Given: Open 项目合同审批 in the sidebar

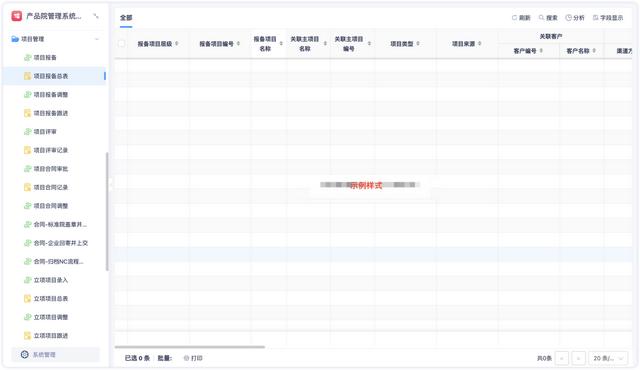Looking at the screenshot, I should point(51,169).
